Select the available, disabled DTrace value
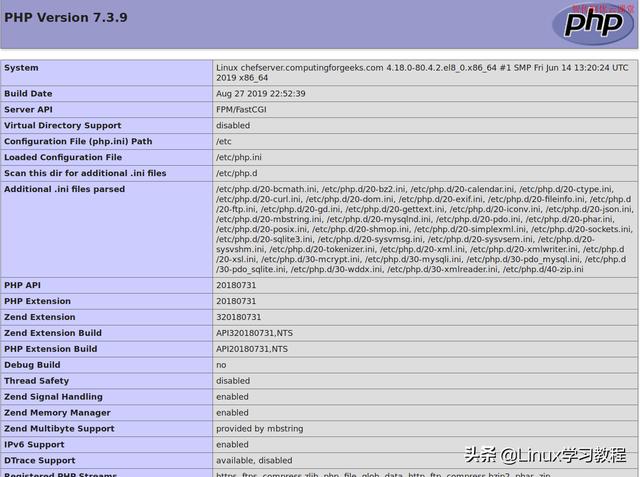This screenshot has width=640, height=477. pos(254,460)
